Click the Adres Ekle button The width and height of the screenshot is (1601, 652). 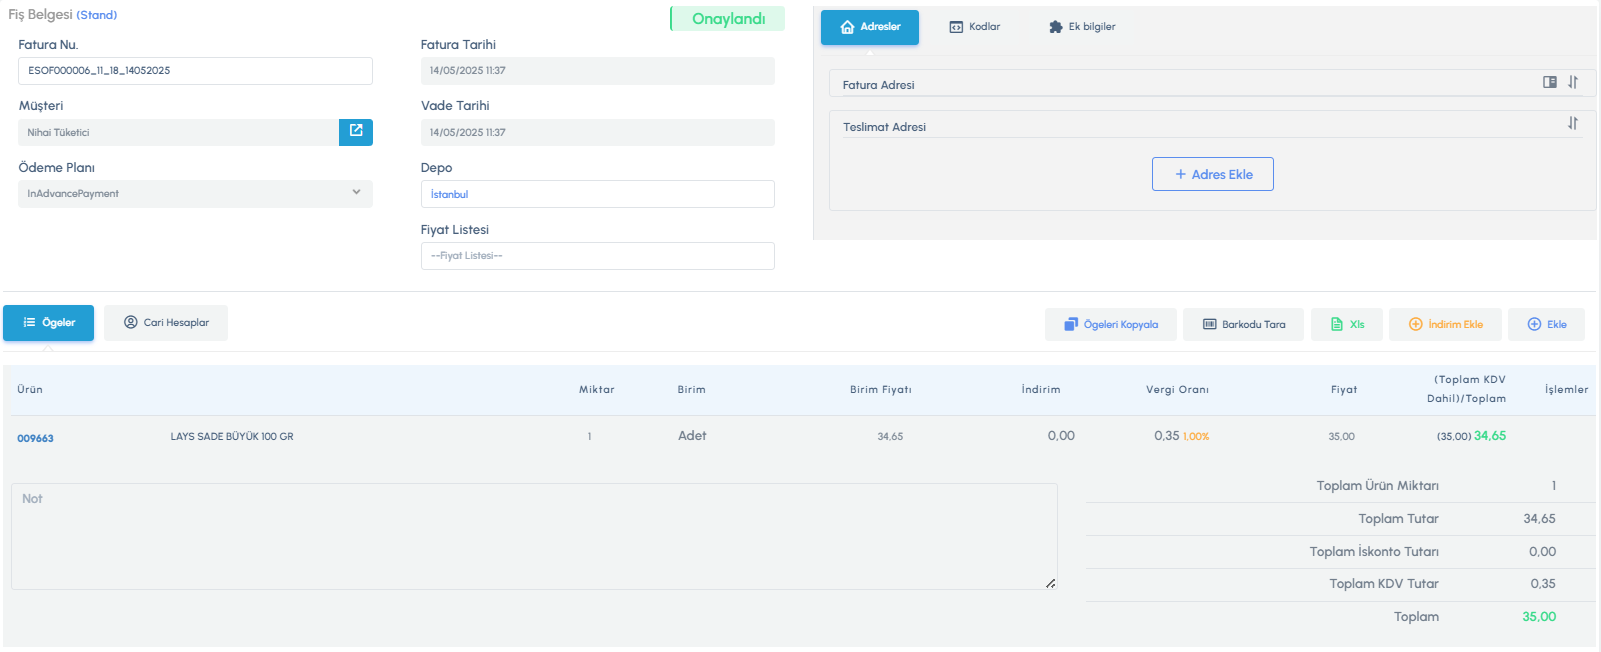point(1212,174)
